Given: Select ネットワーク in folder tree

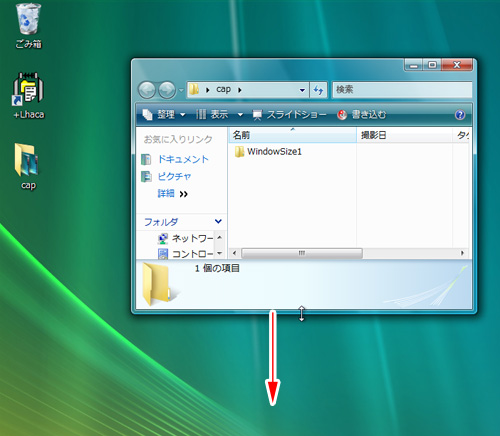Looking at the screenshot, I should 185,238.
